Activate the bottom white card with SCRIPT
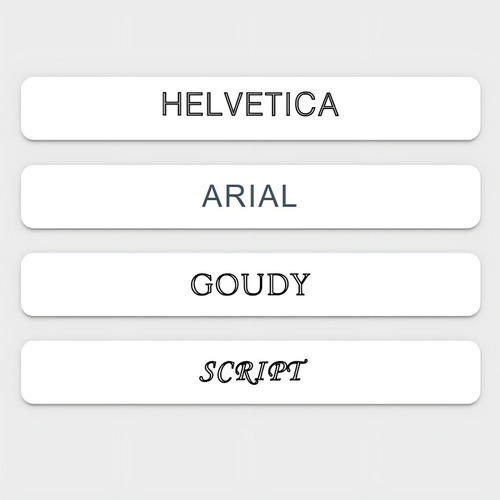Image resolution: width=500 pixels, height=500 pixels. (x=250, y=372)
